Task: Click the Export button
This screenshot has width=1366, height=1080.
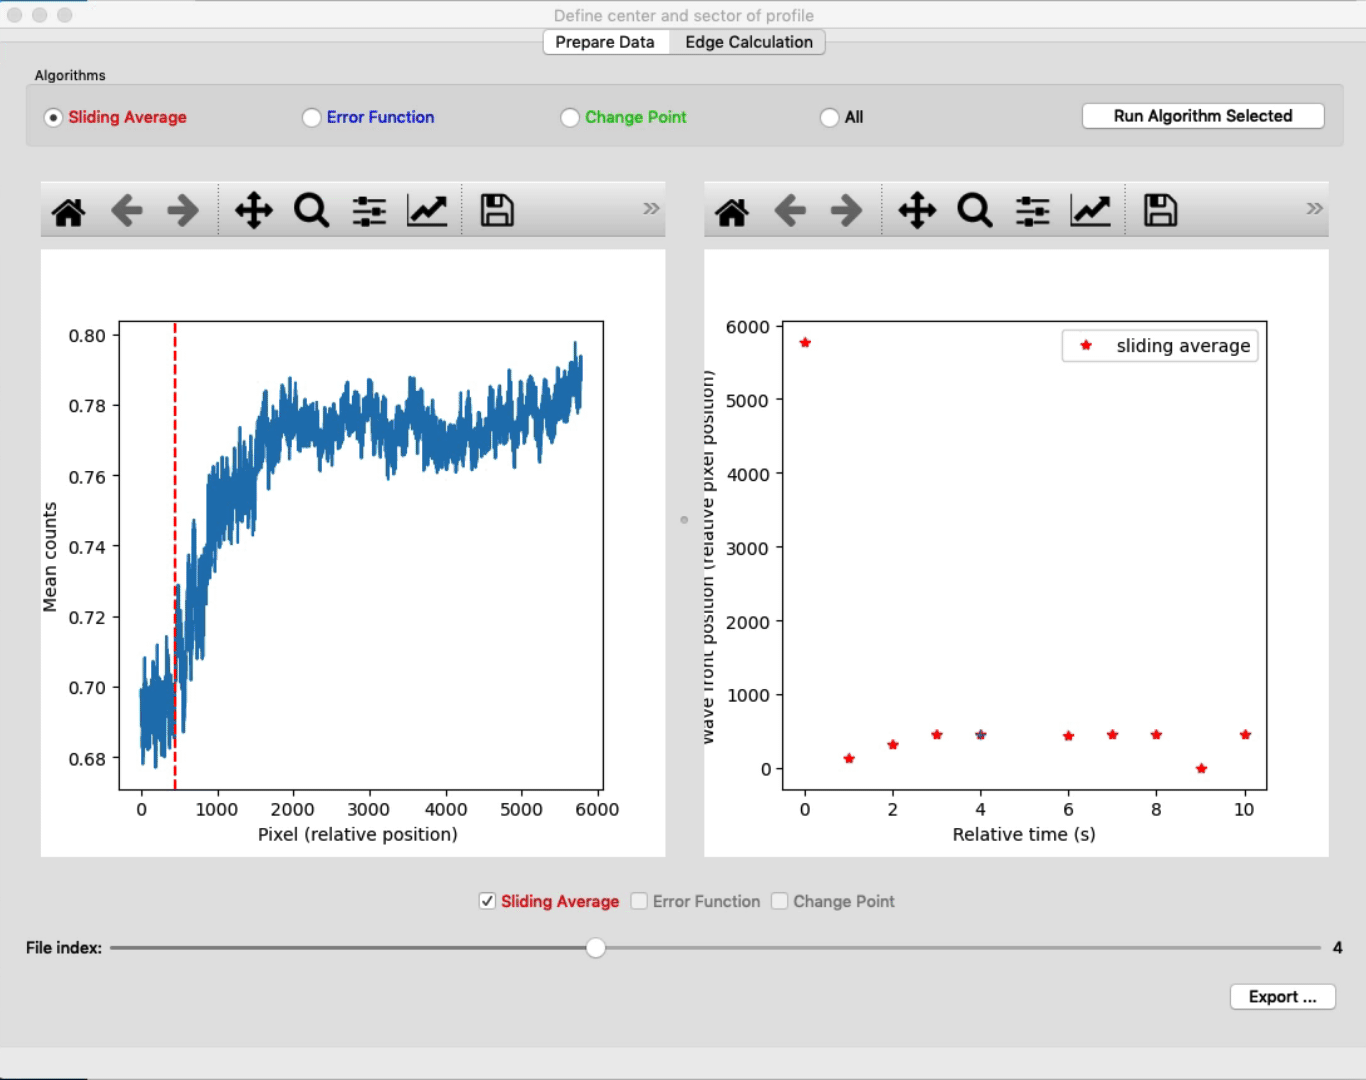Action: pos(1282,997)
